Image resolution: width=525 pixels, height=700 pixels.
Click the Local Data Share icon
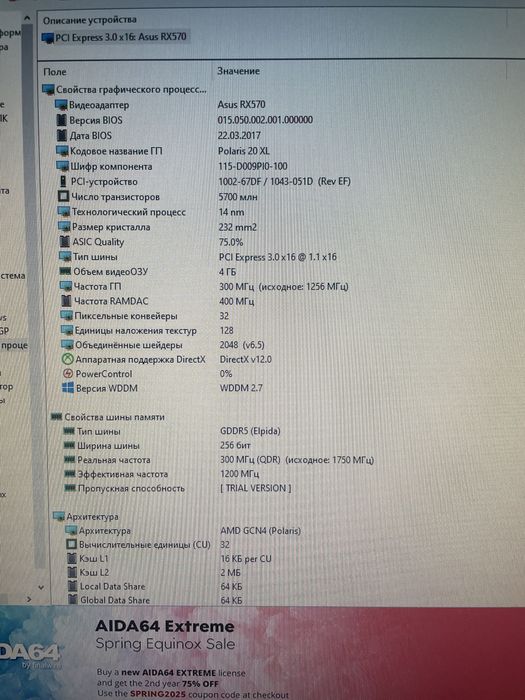(x=73, y=587)
